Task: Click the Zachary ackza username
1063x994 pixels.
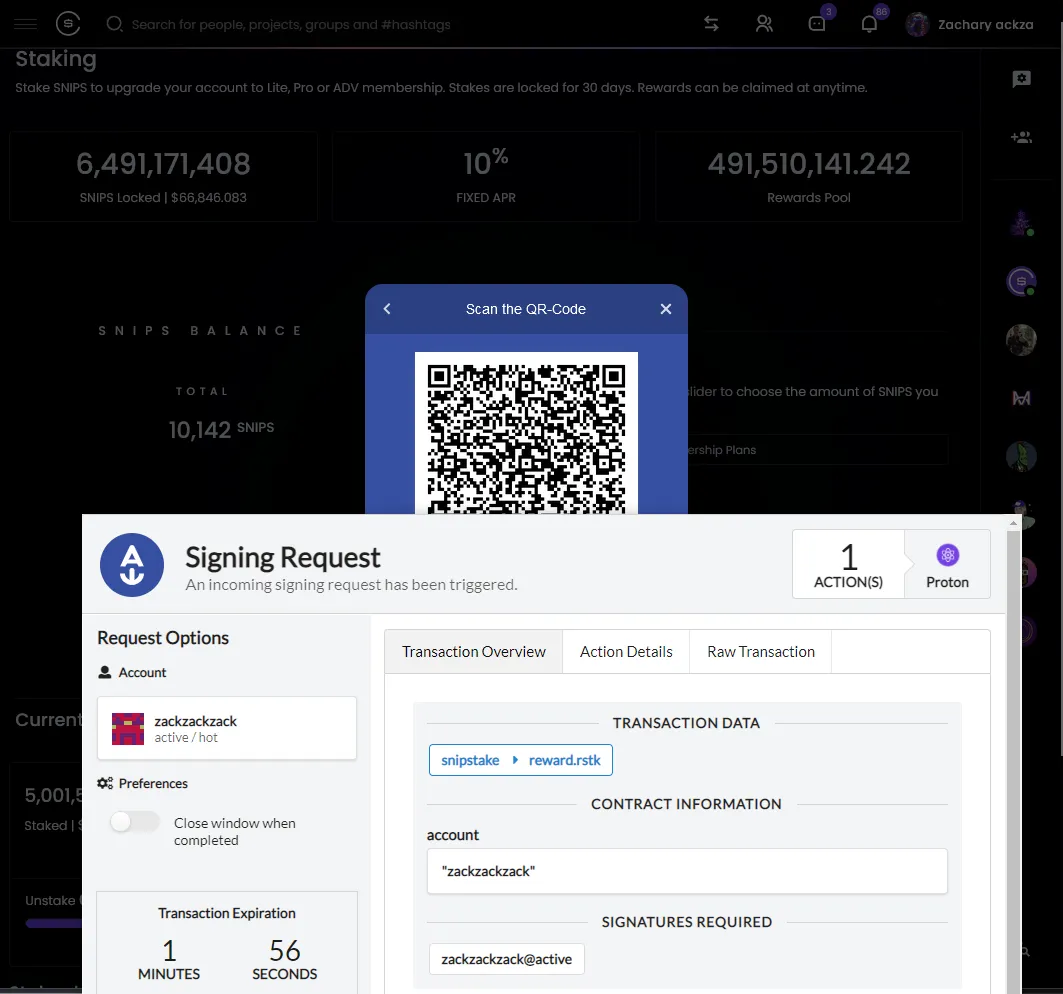Action: (x=986, y=24)
